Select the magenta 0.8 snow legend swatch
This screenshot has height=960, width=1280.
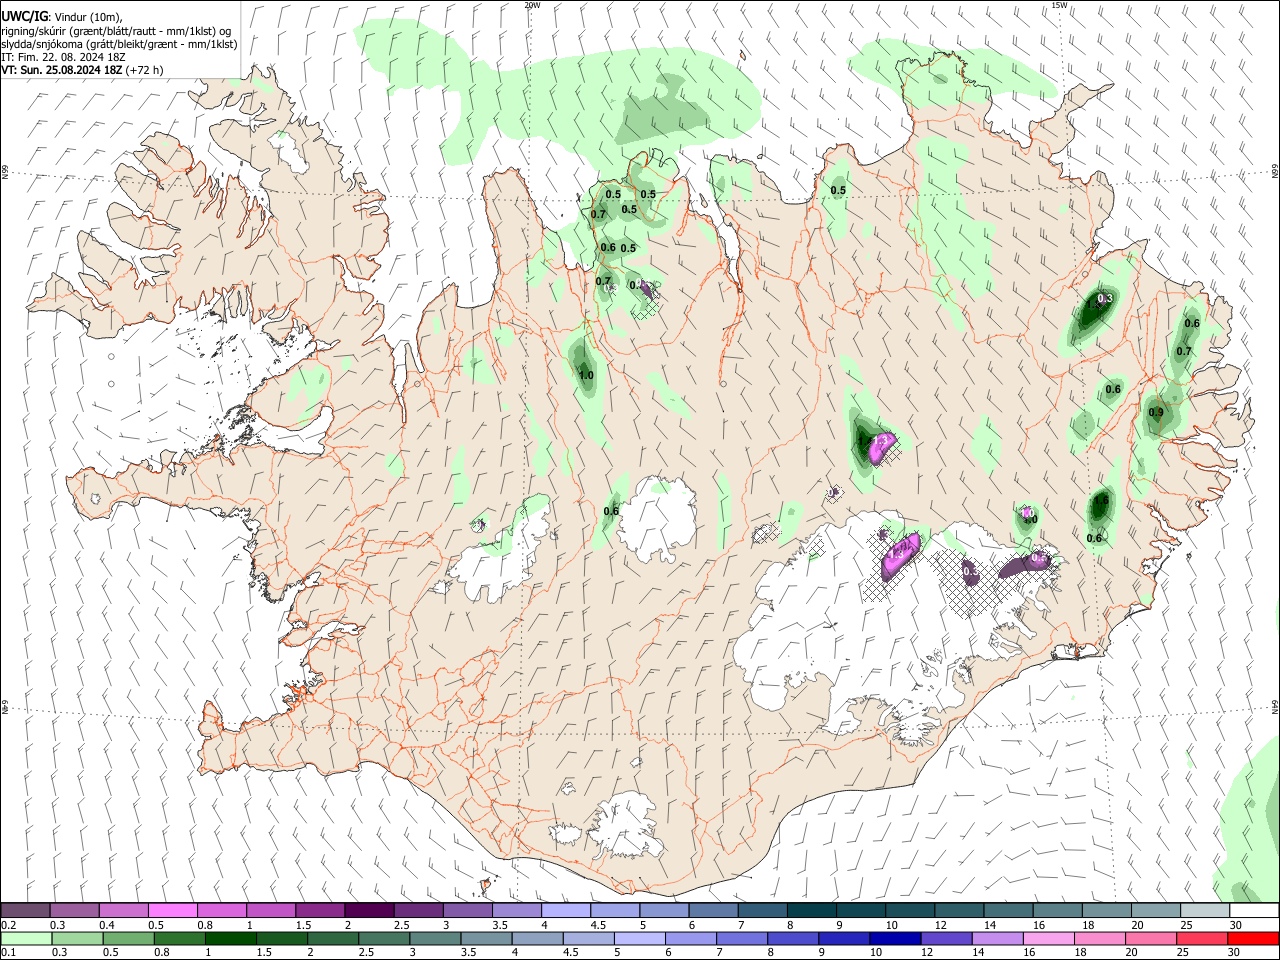click(x=221, y=911)
